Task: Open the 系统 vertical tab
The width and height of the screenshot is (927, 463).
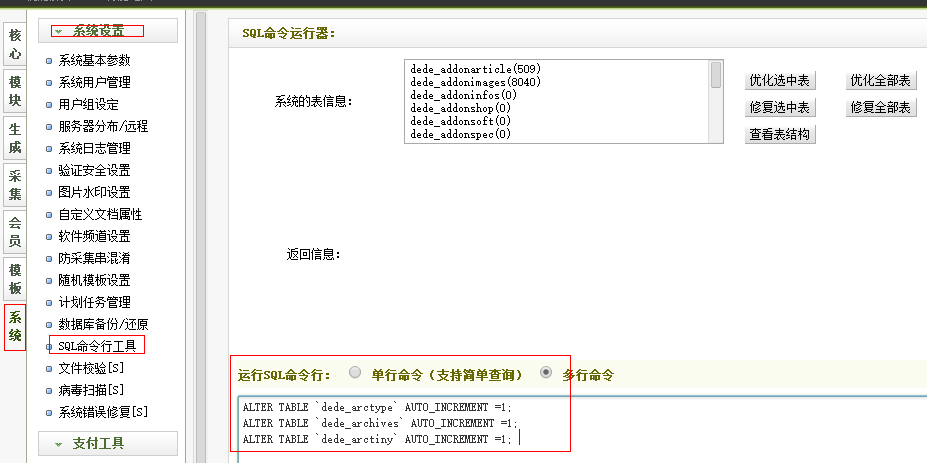Action: pos(15,327)
